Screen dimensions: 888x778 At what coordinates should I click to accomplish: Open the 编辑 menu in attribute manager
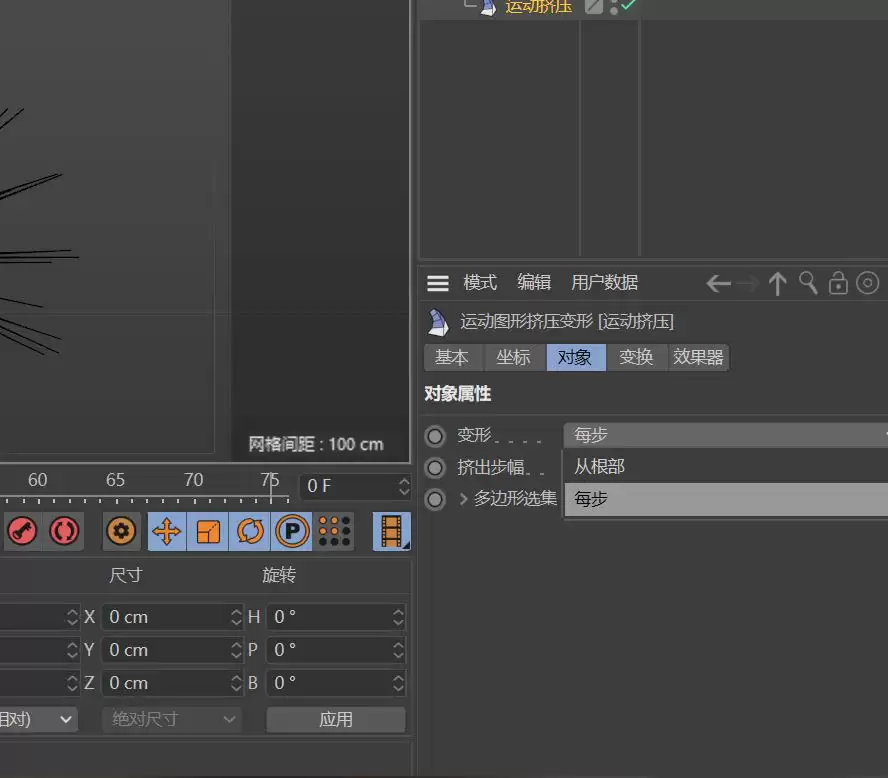click(534, 283)
